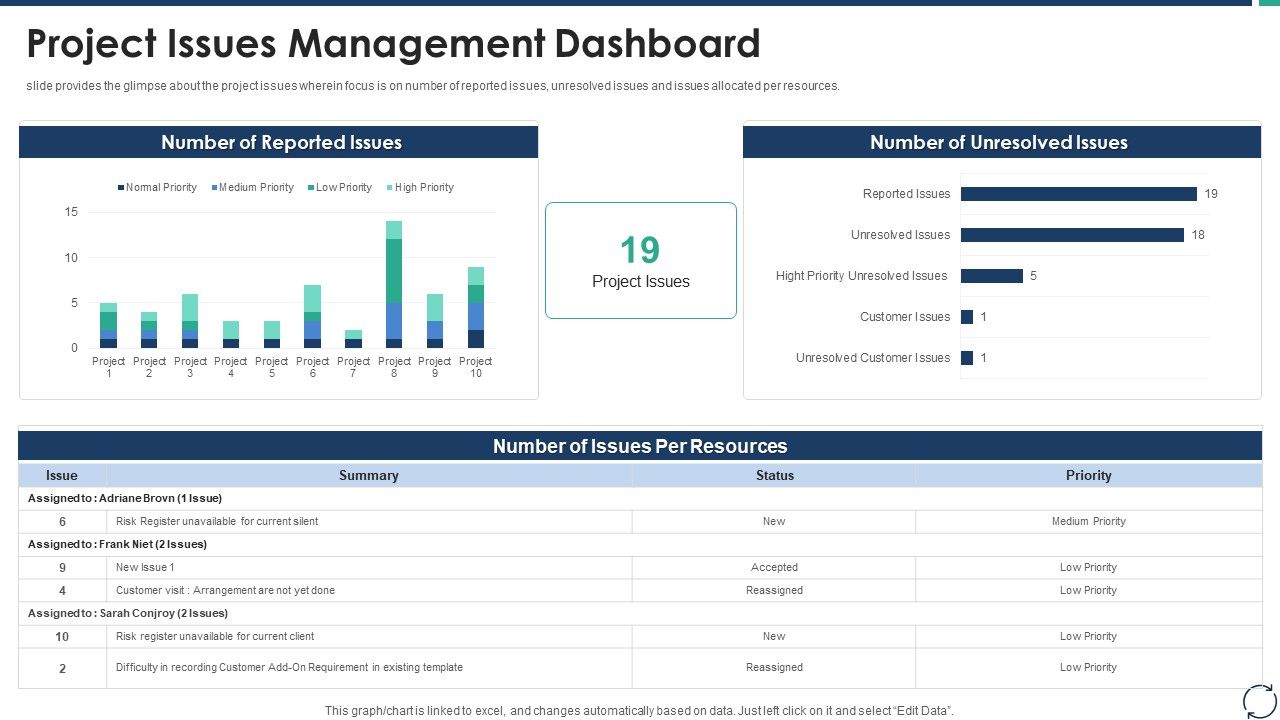Click 'Reassigned' status for issue 4

pos(774,590)
